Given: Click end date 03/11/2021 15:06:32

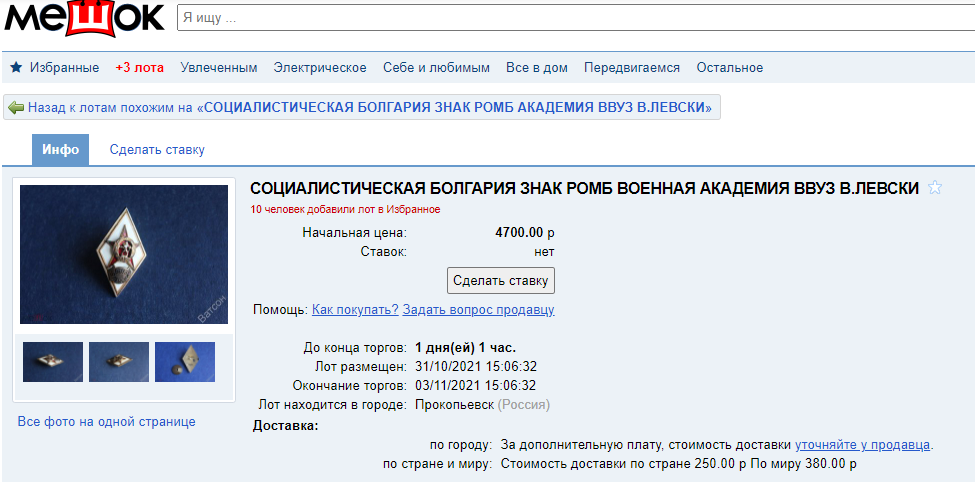Looking at the screenshot, I should [x=476, y=386].
